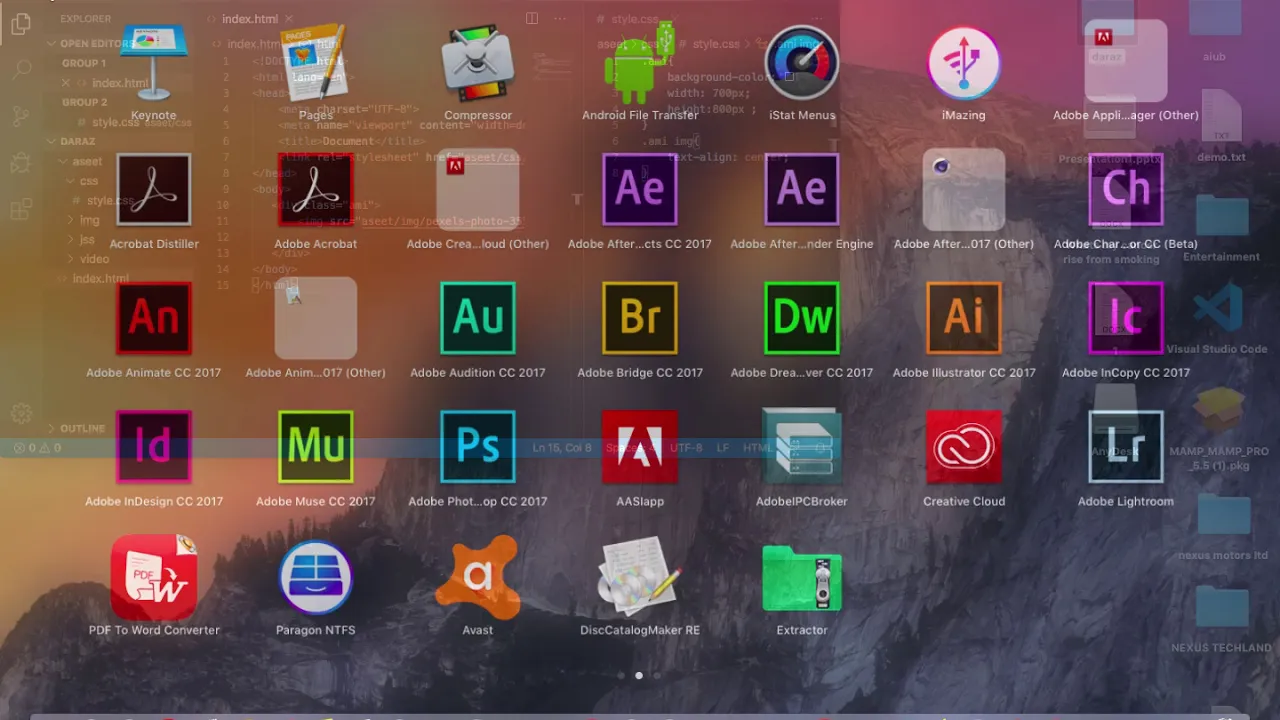The width and height of the screenshot is (1280, 720).
Task: Go to the last Launchpad page dot
Action: click(x=657, y=676)
